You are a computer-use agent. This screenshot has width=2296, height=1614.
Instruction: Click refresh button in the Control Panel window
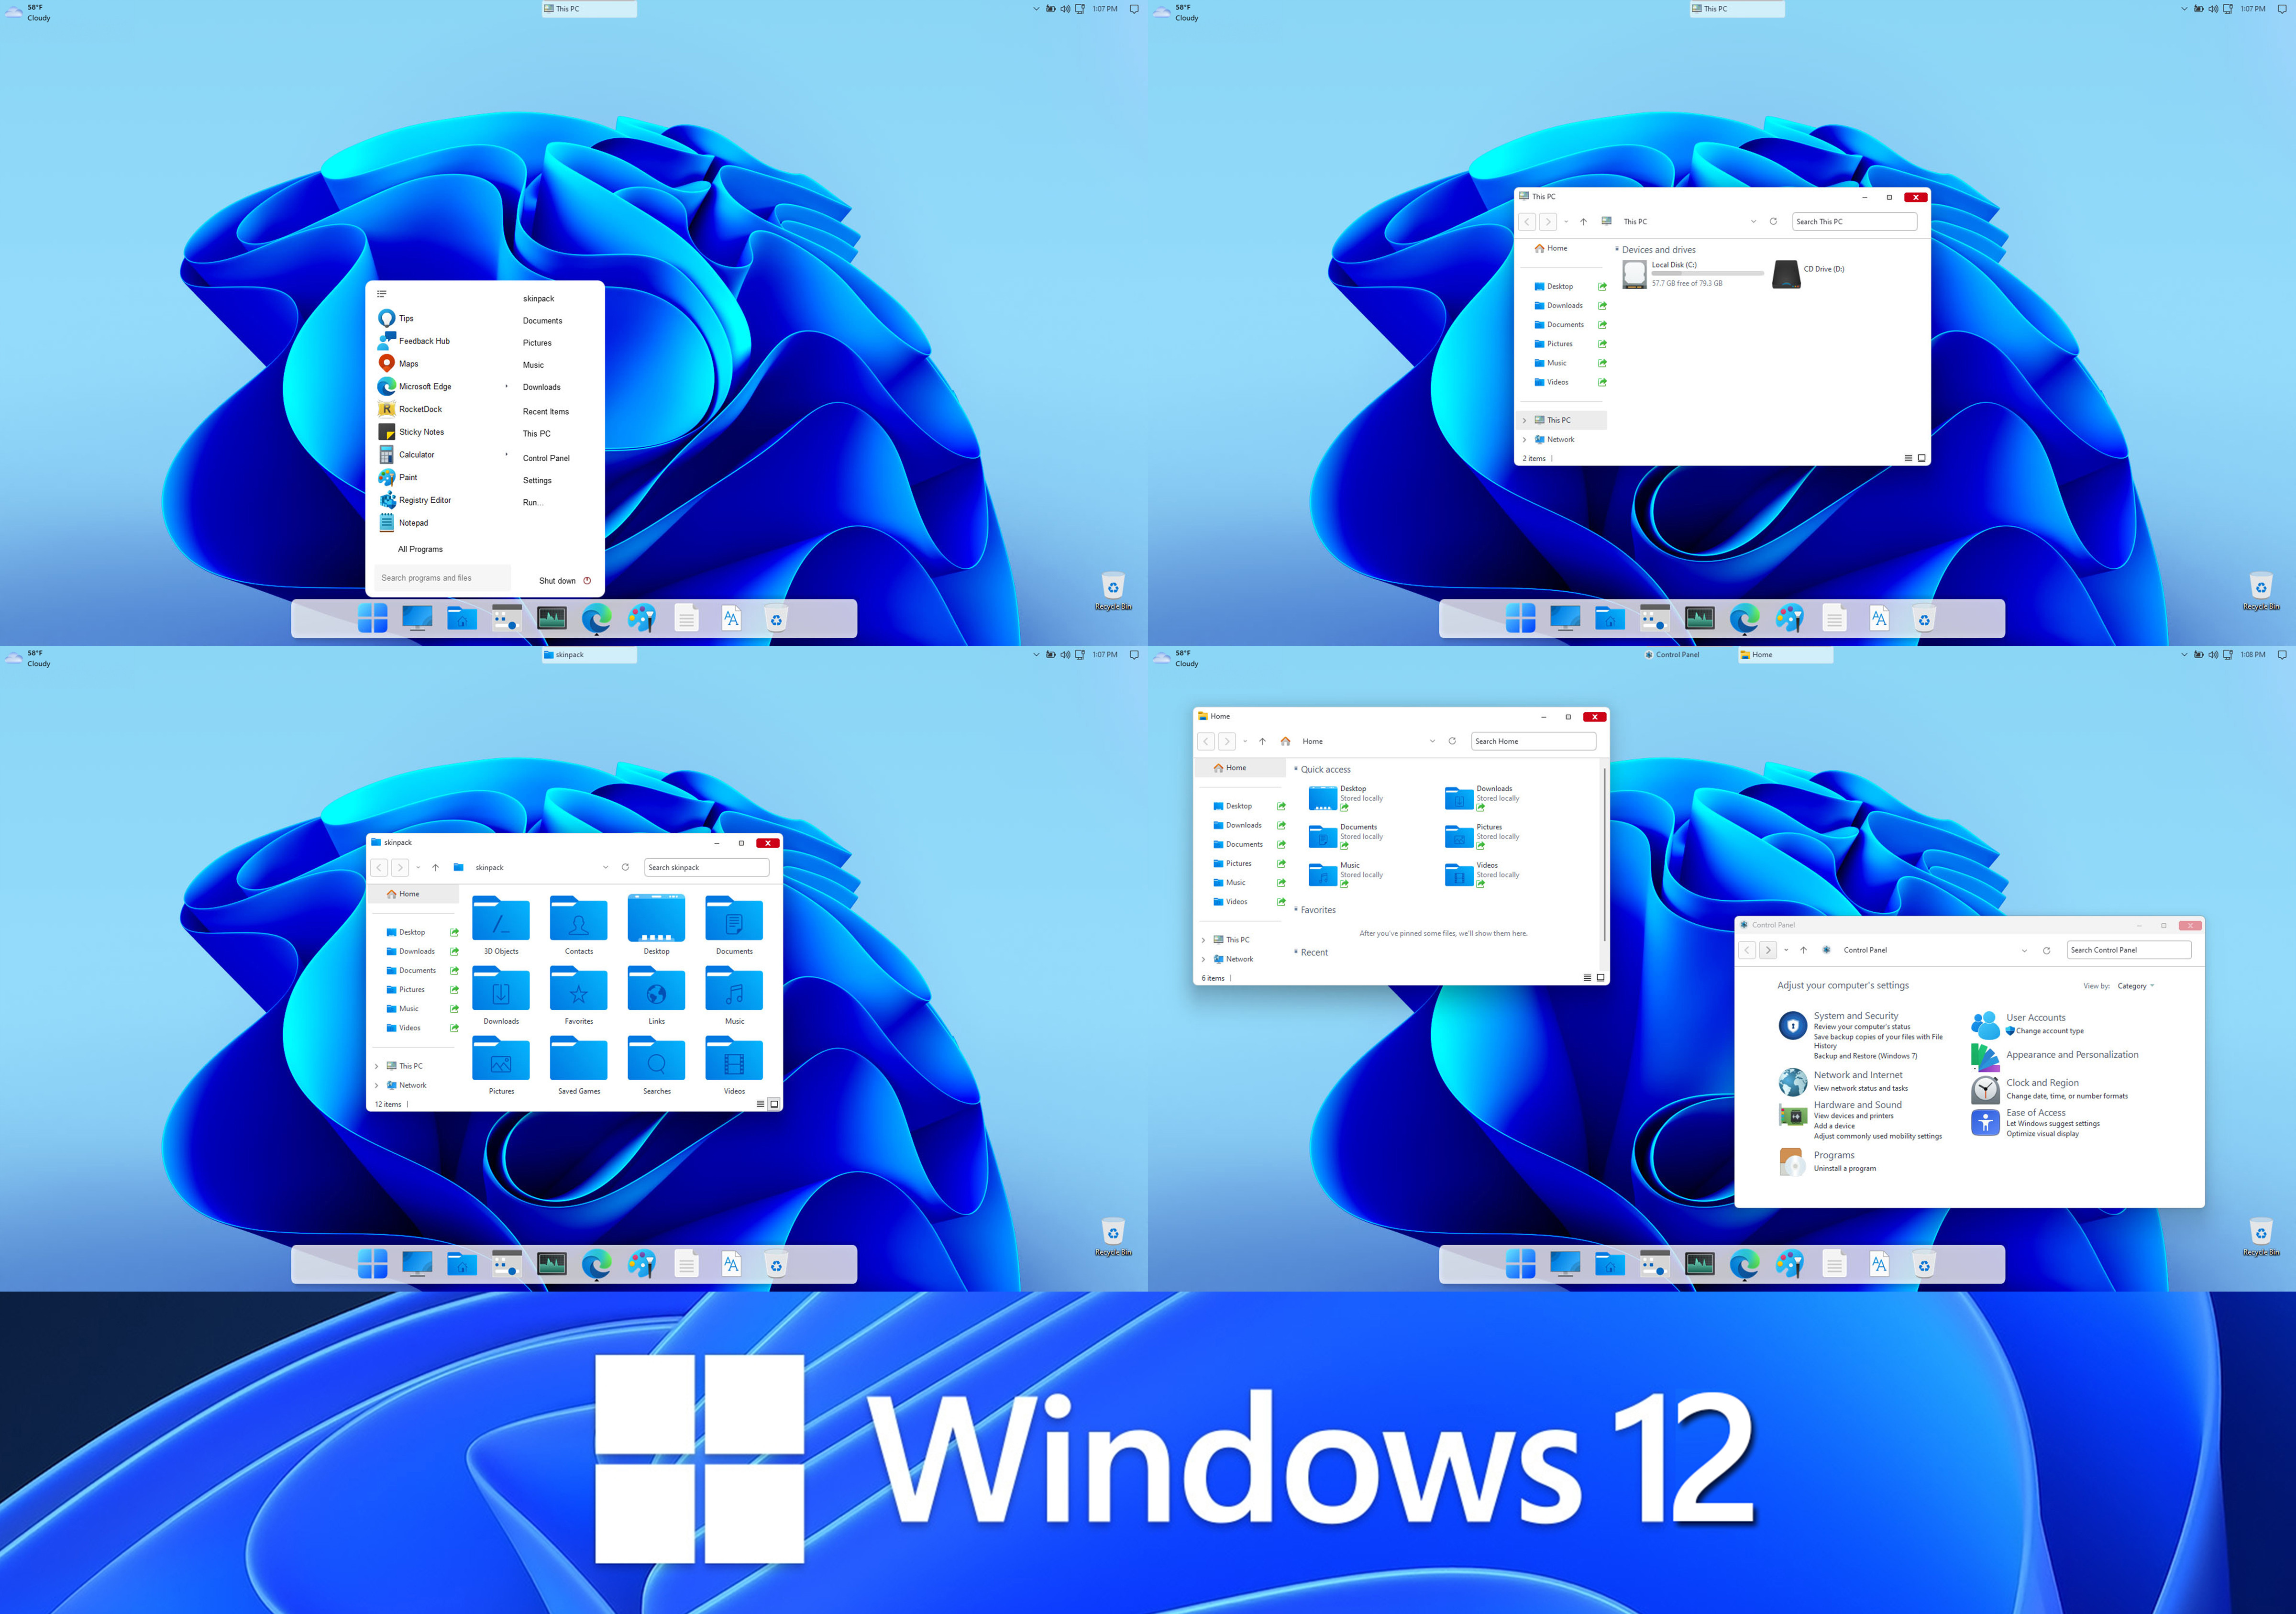coord(2046,950)
